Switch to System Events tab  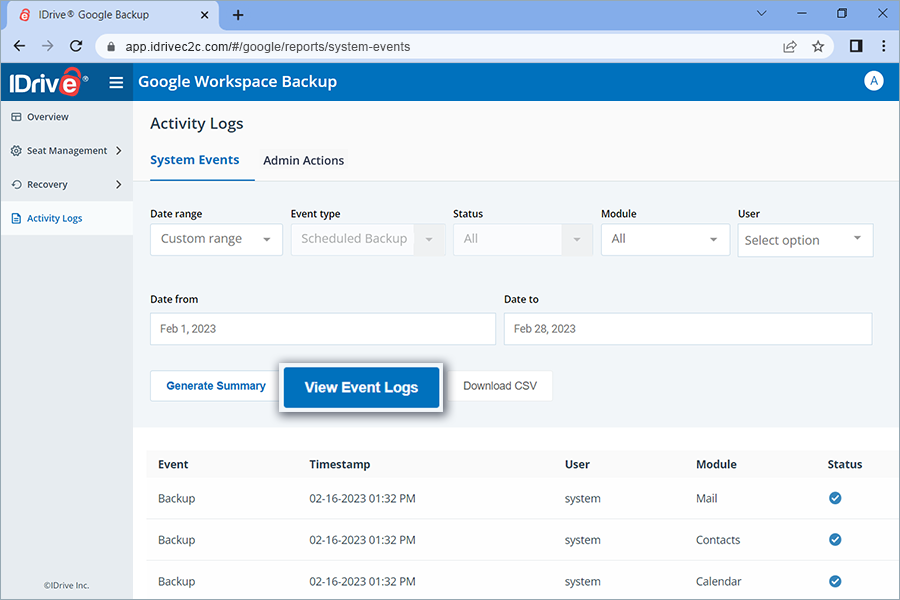195,160
